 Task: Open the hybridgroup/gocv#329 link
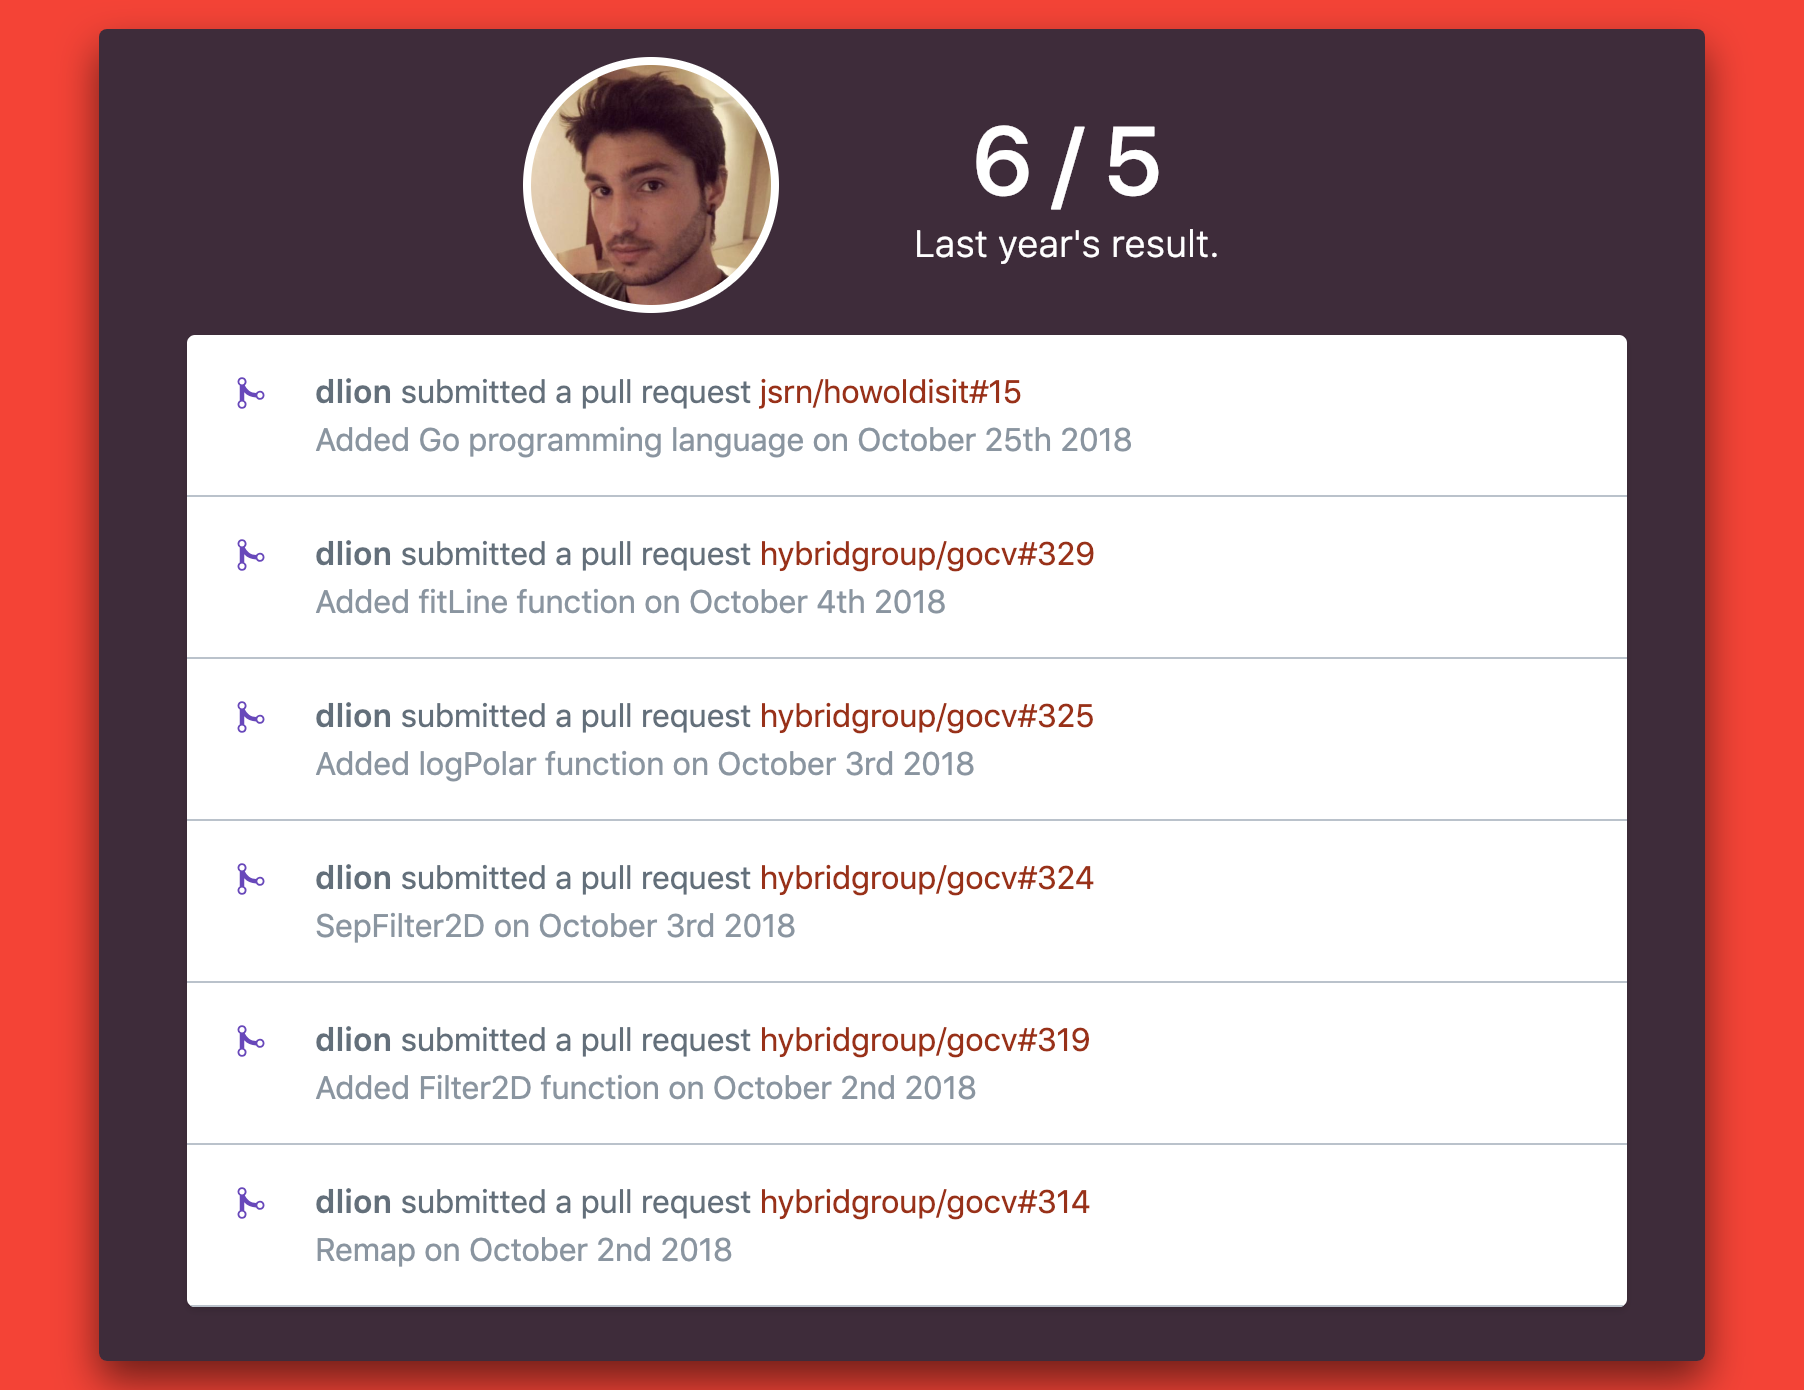click(926, 554)
